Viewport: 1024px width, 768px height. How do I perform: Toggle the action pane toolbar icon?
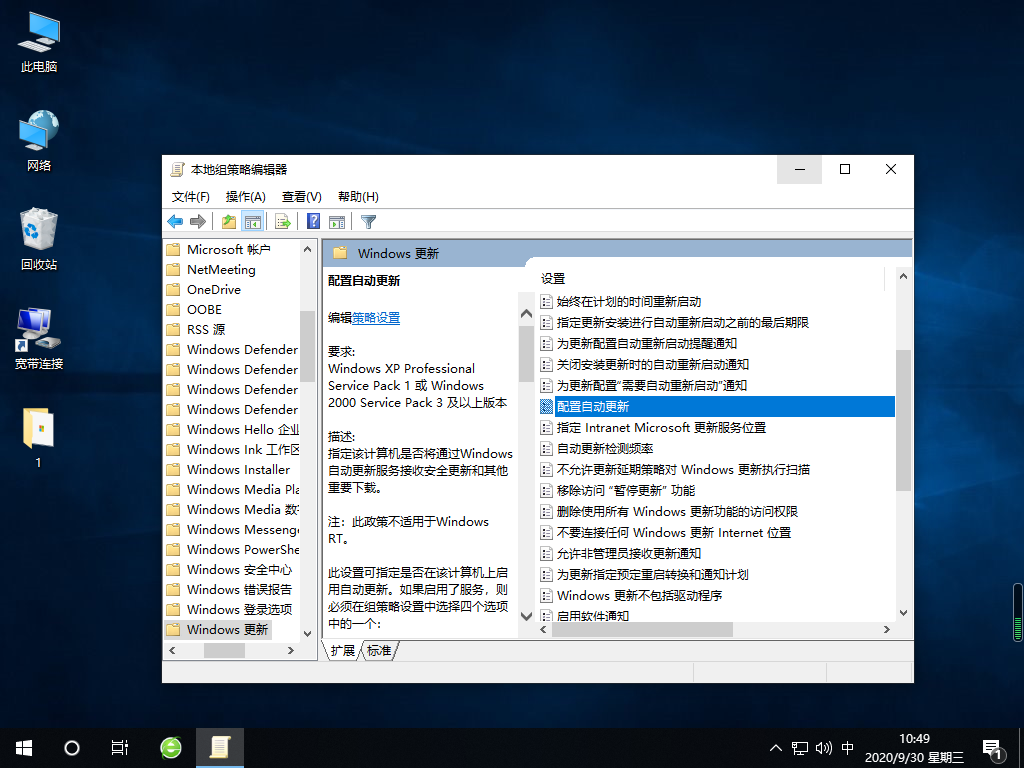[x=335, y=221]
